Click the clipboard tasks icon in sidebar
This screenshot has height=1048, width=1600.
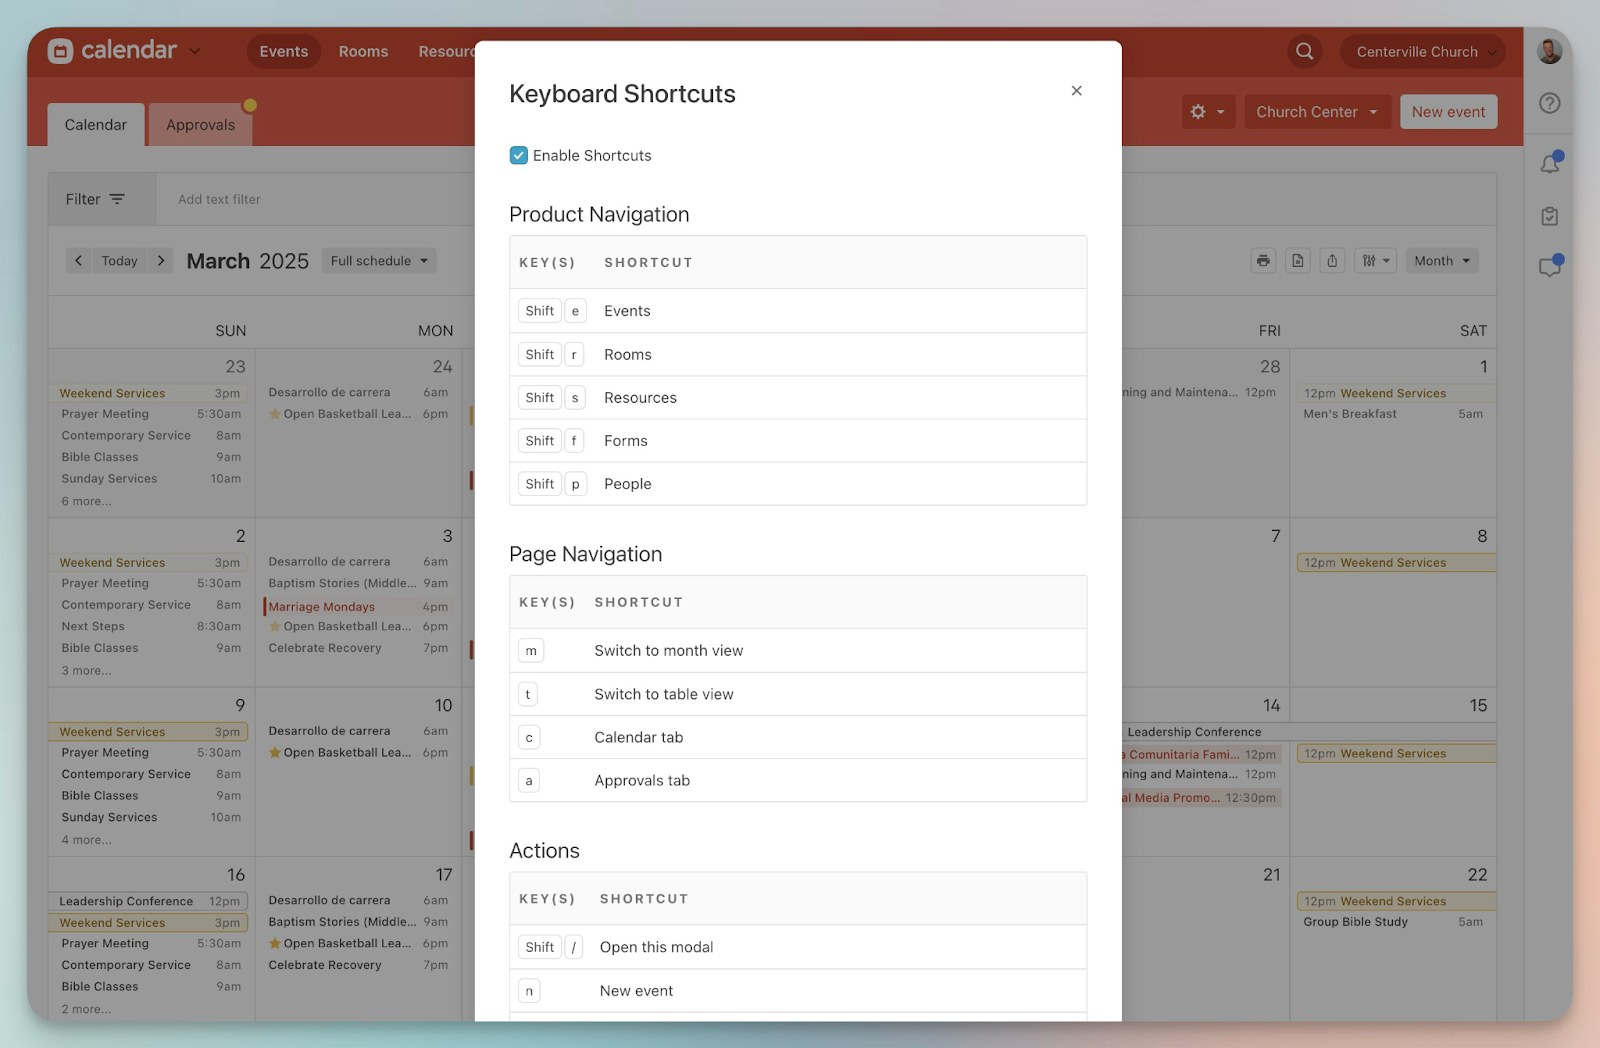coord(1549,216)
